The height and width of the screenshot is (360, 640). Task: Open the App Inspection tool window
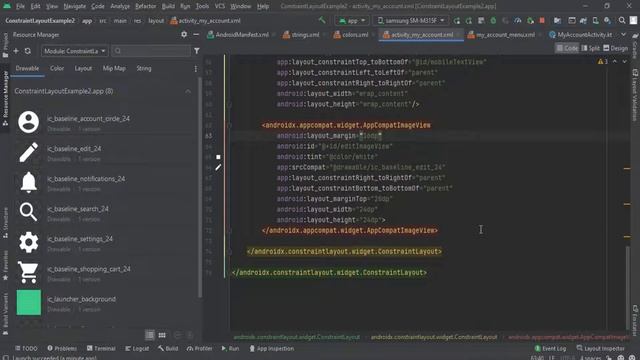point(271,349)
